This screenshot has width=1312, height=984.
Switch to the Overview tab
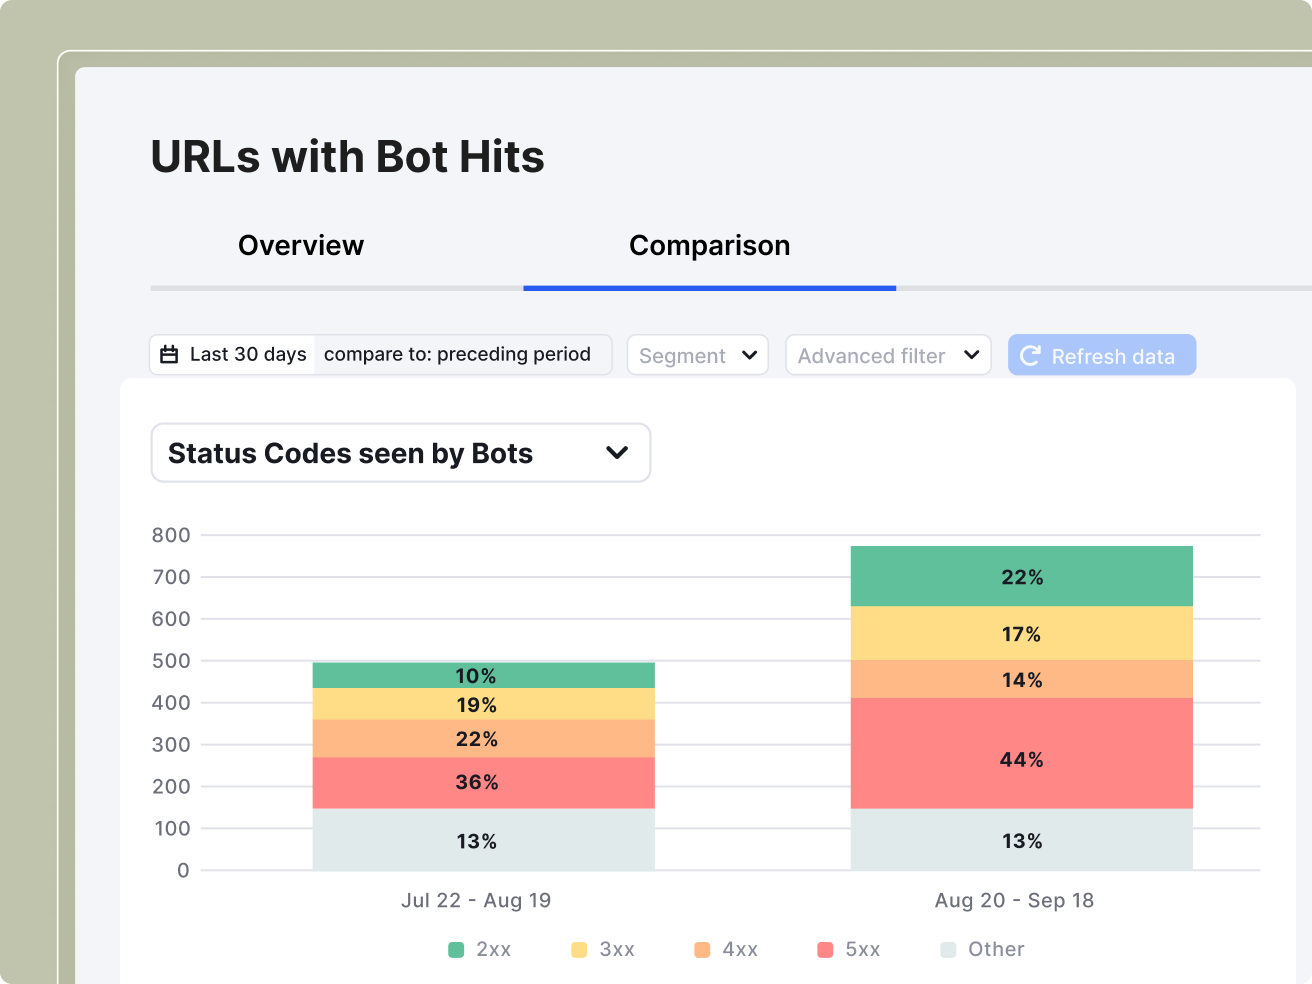tap(300, 245)
